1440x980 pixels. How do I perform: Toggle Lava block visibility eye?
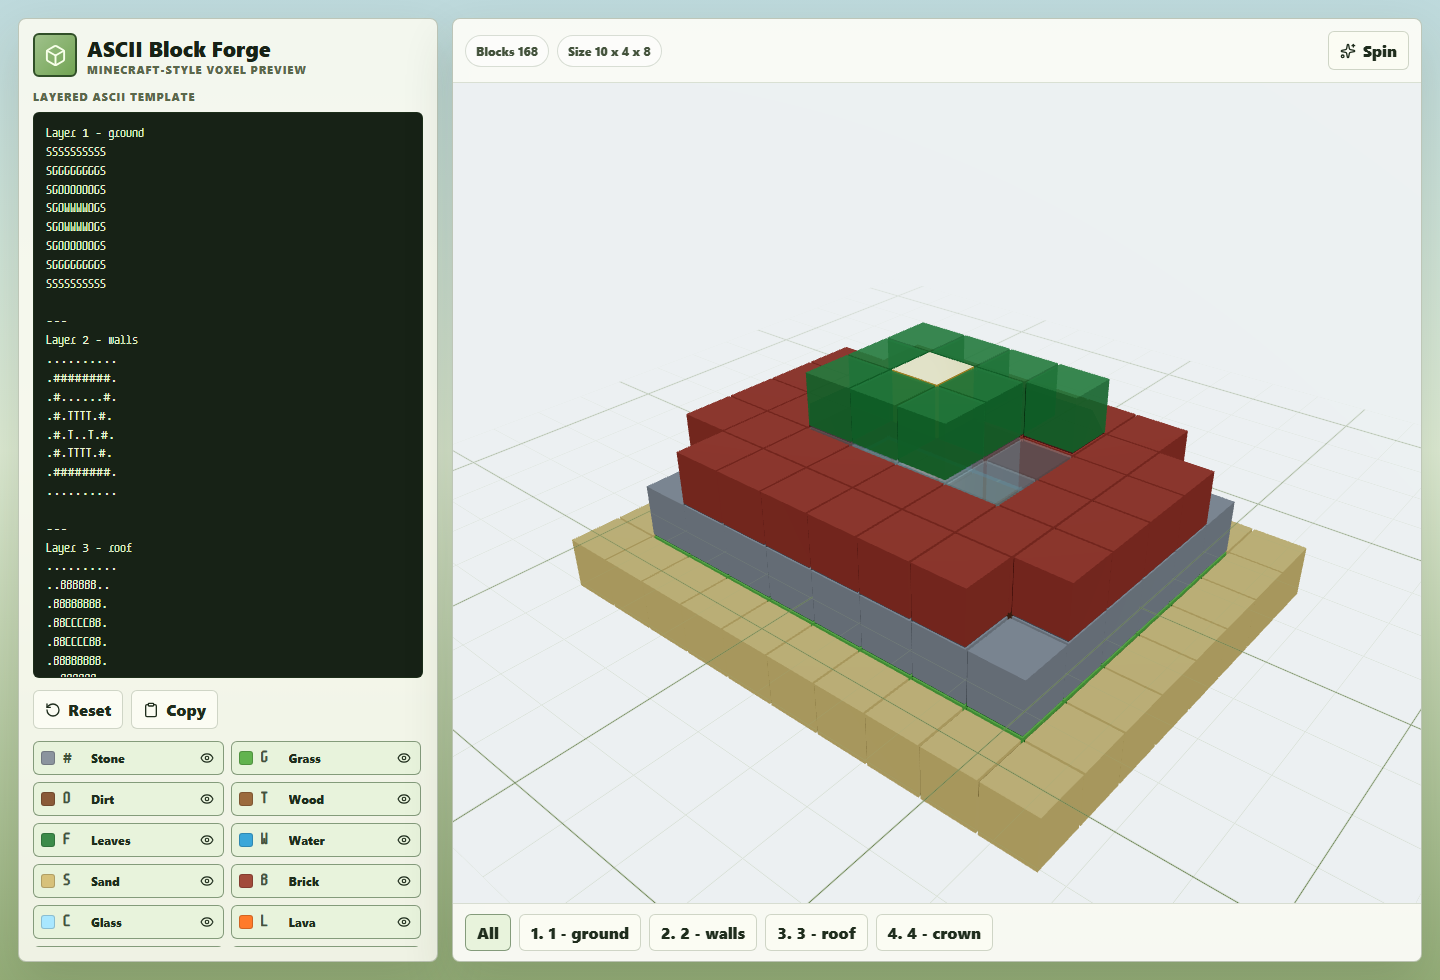(404, 922)
